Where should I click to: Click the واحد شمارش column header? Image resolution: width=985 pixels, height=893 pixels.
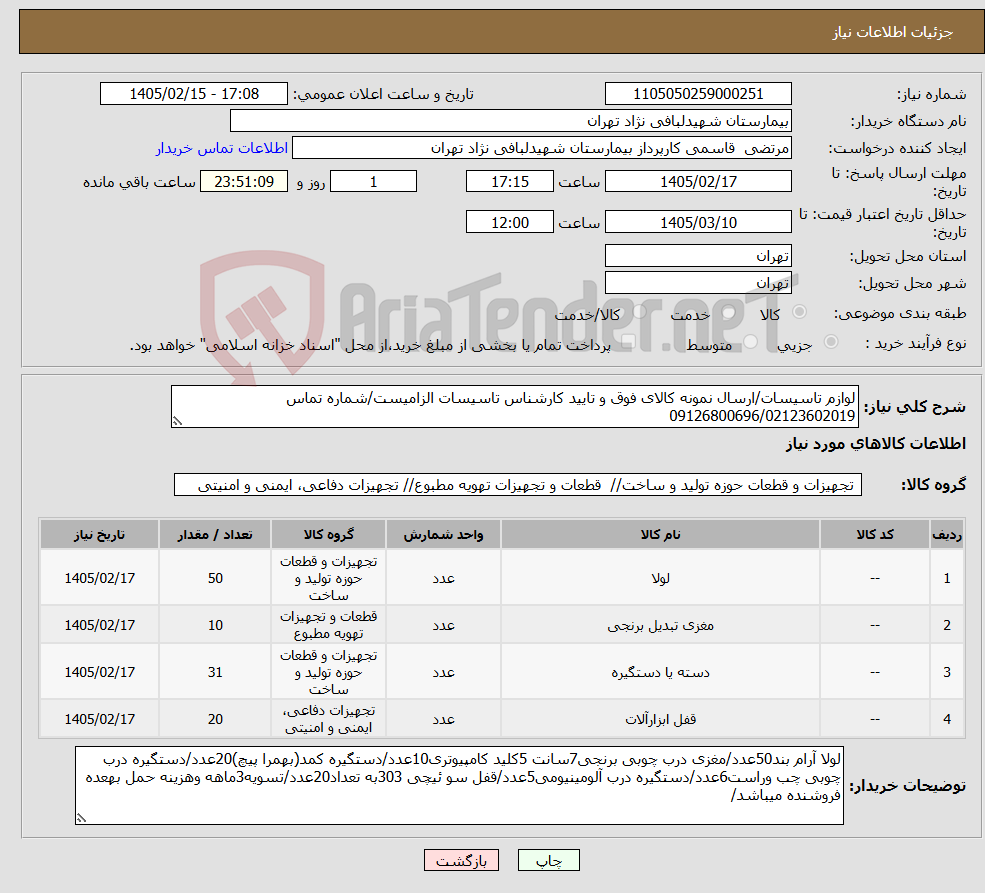pos(443,534)
